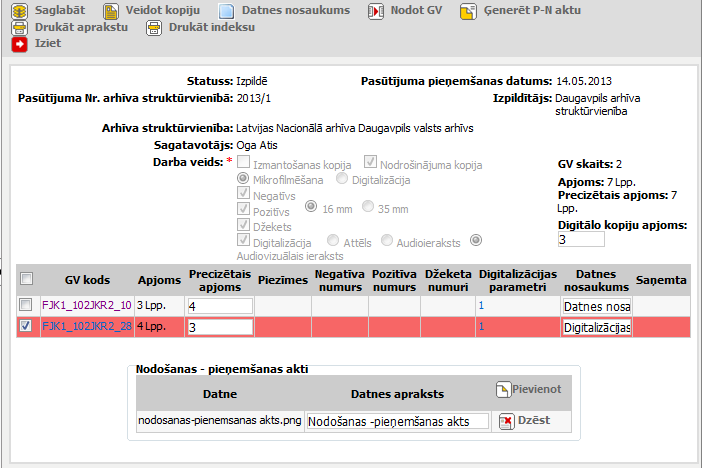Click the Datnes apraksts text field
Viewport: 702px width, 468px height.
coord(398,422)
